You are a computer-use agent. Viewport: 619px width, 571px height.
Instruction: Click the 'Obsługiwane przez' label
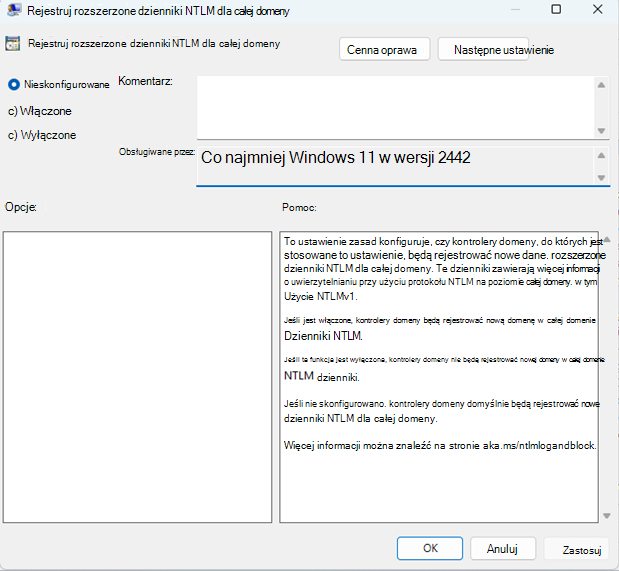(x=157, y=152)
